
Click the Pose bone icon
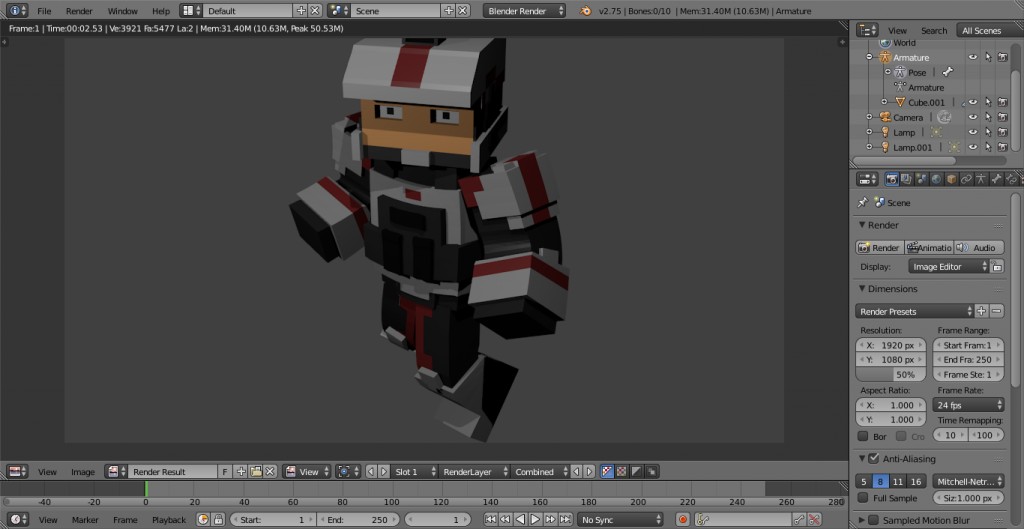pyautogui.click(x=948, y=72)
